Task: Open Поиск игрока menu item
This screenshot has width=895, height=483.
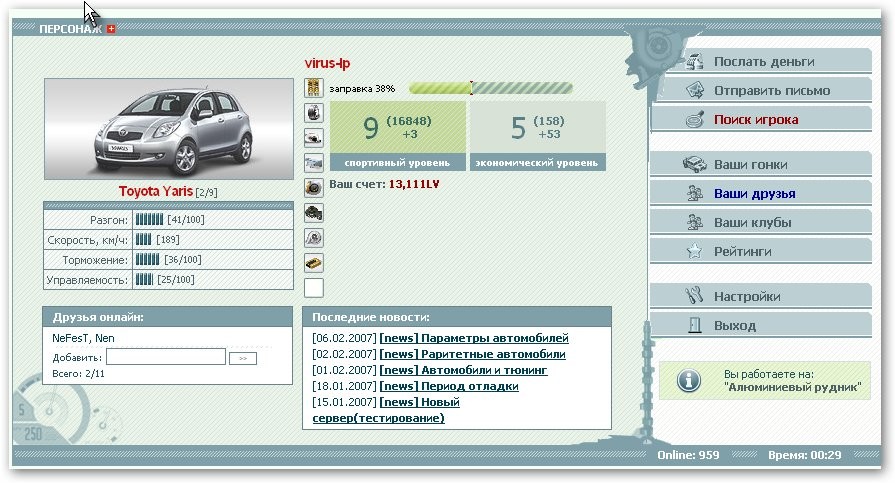Action: (761, 119)
